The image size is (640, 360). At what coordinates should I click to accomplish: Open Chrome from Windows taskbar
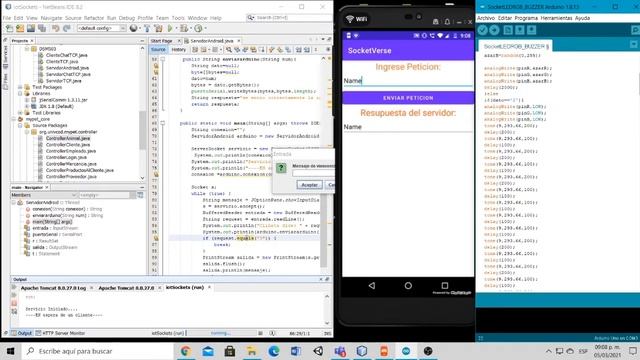[186, 351]
